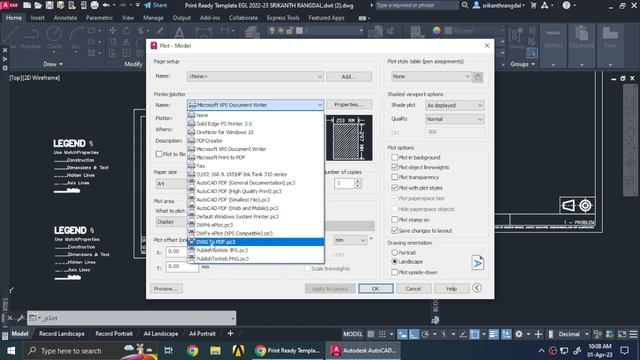This screenshot has height=360, width=640.
Task: Select DWG To PDF.pc3 in the printer list
Action: (x=256, y=242)
